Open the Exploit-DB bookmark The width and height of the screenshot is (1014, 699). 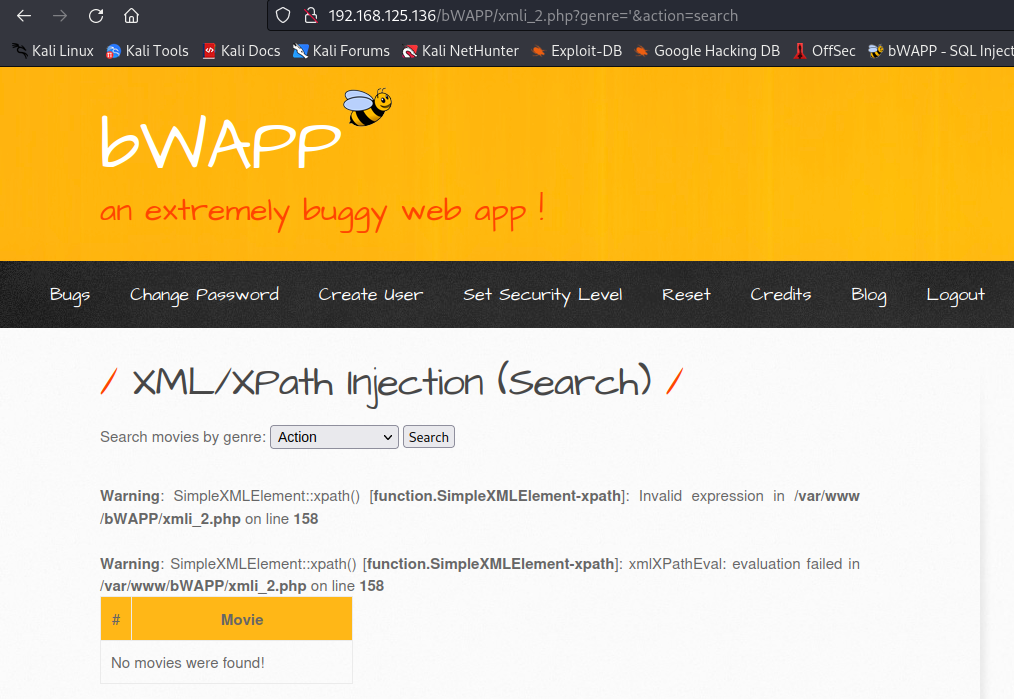[x=577, y=51]
